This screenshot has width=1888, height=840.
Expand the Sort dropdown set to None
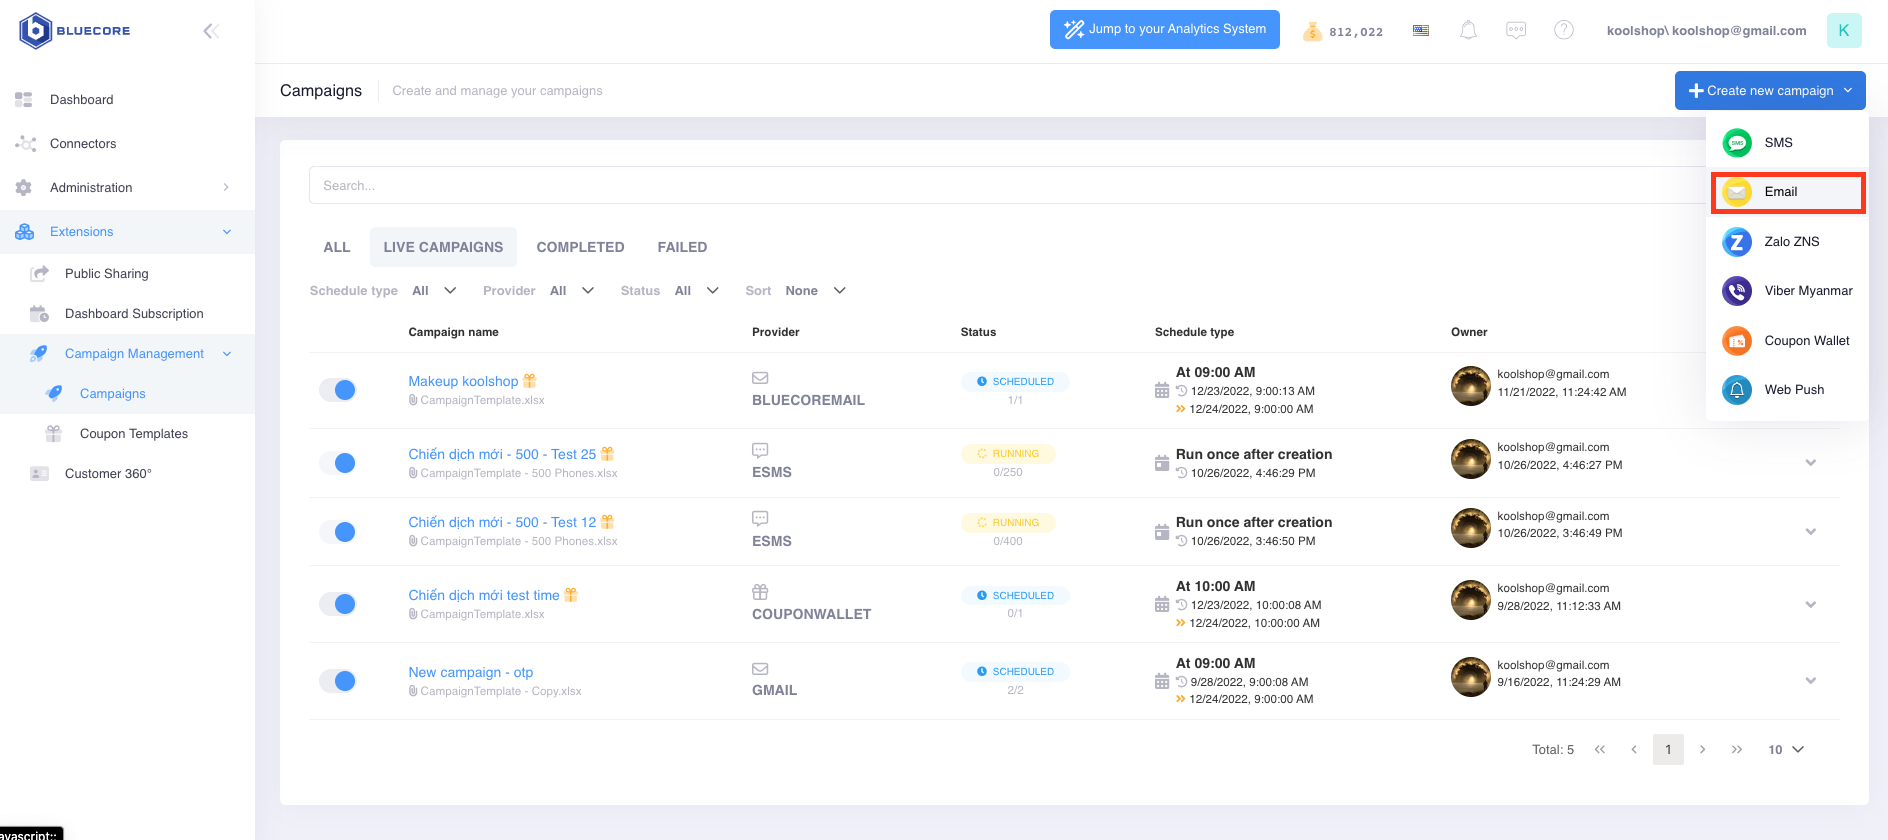tap(815, 291)
